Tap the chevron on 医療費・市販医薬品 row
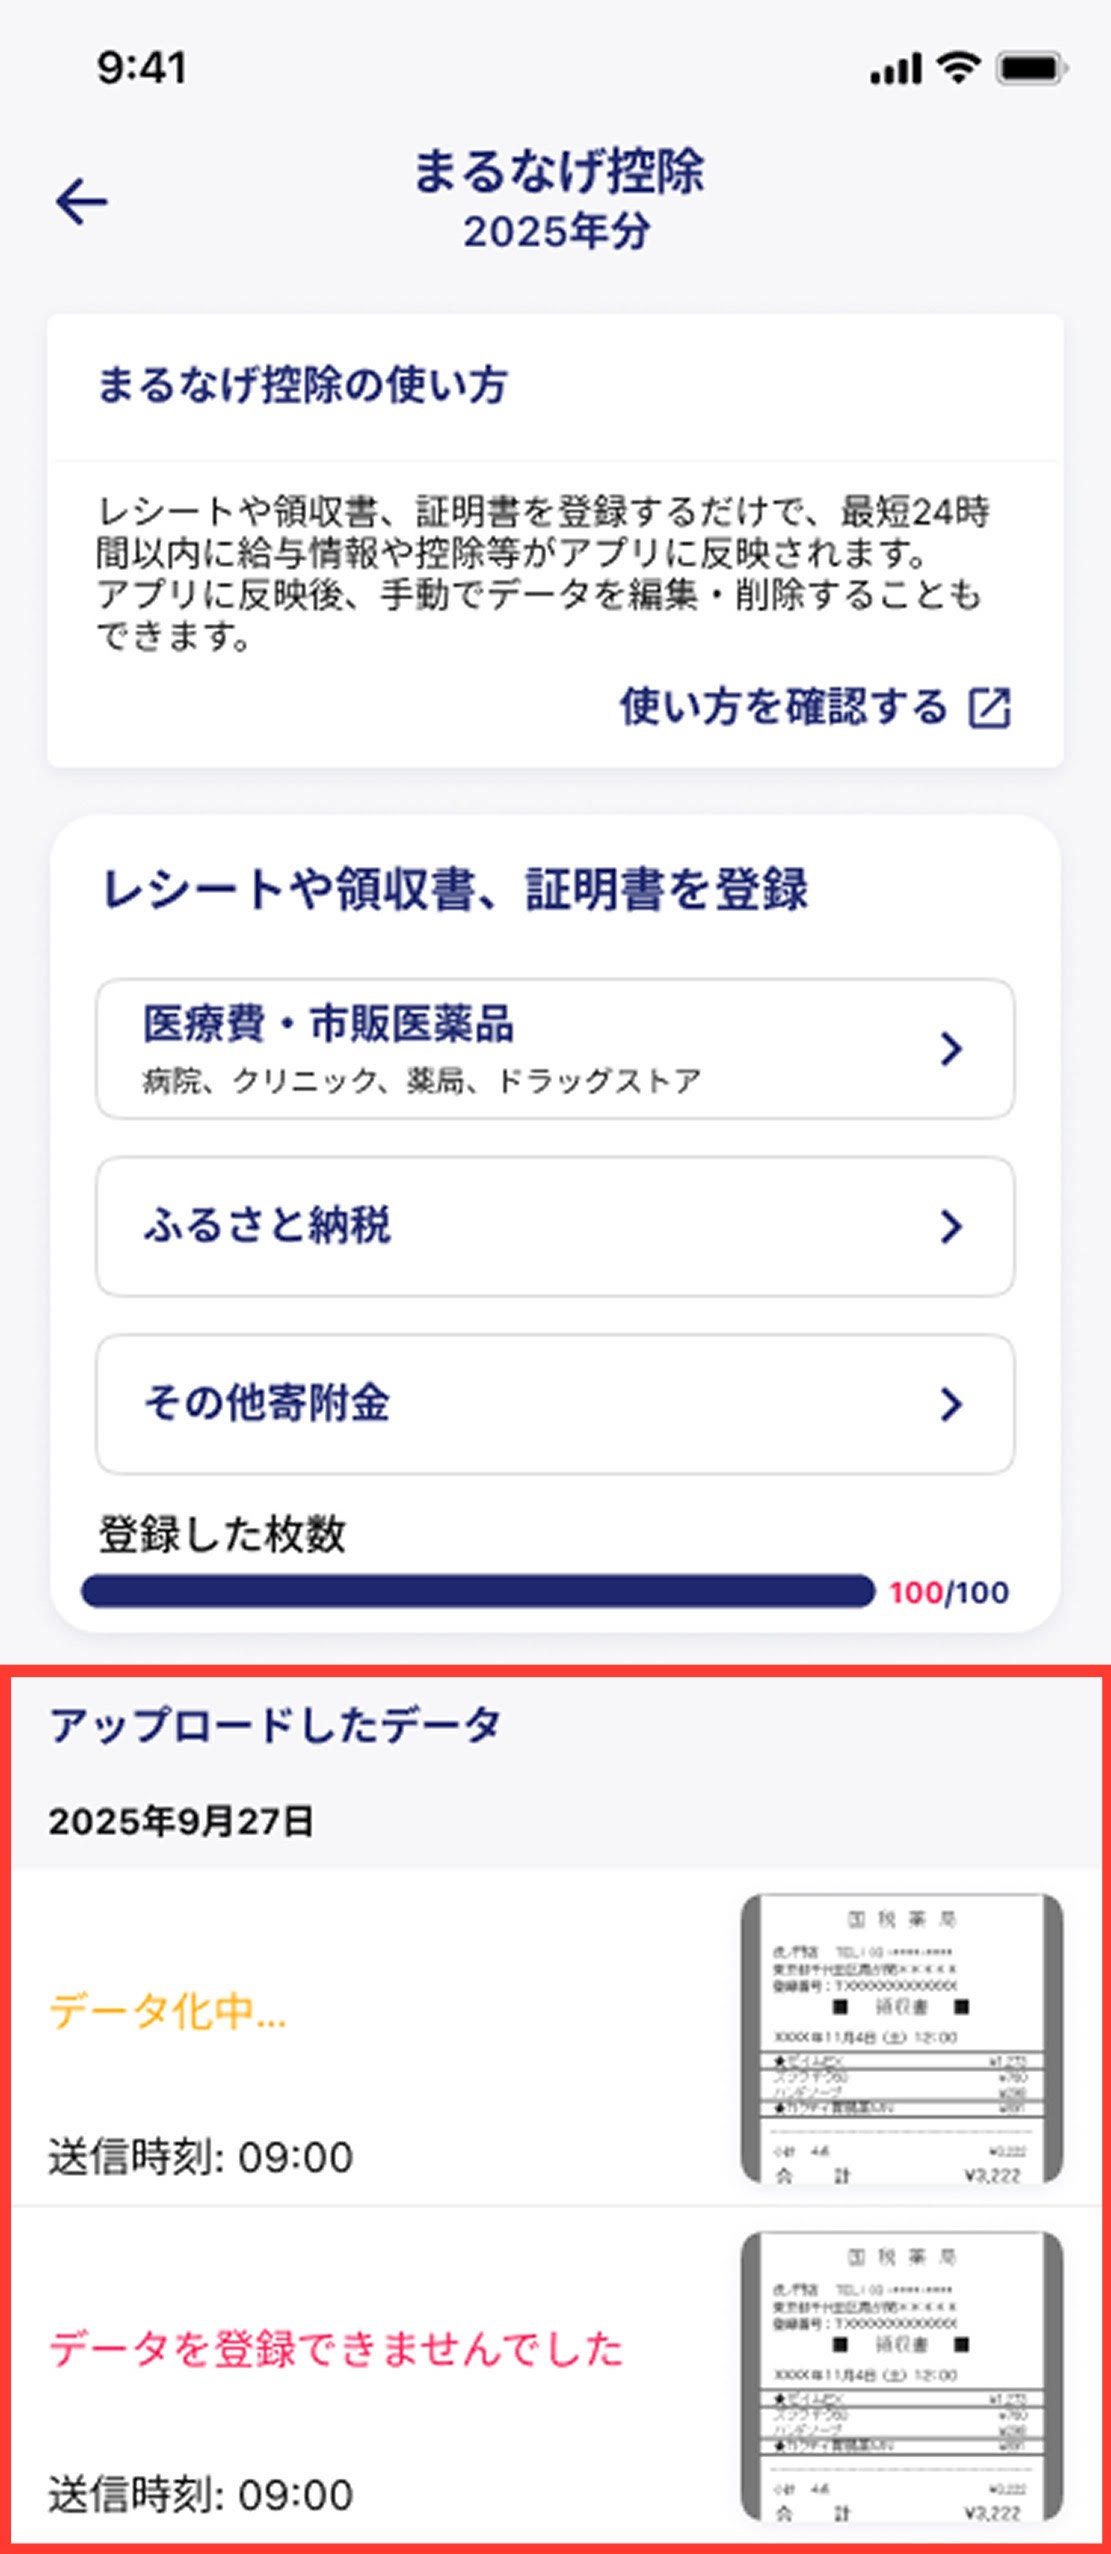The height and width of the screenshot is (2554, 1111). point(952,1048)
